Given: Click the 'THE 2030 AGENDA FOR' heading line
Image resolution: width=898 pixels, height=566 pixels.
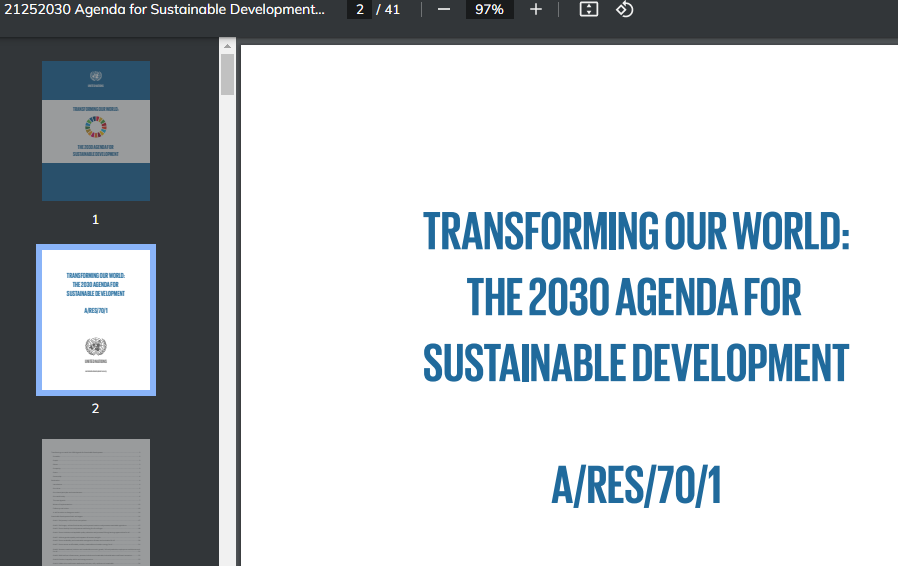Looking at the screenshot, I should (634, 297).
